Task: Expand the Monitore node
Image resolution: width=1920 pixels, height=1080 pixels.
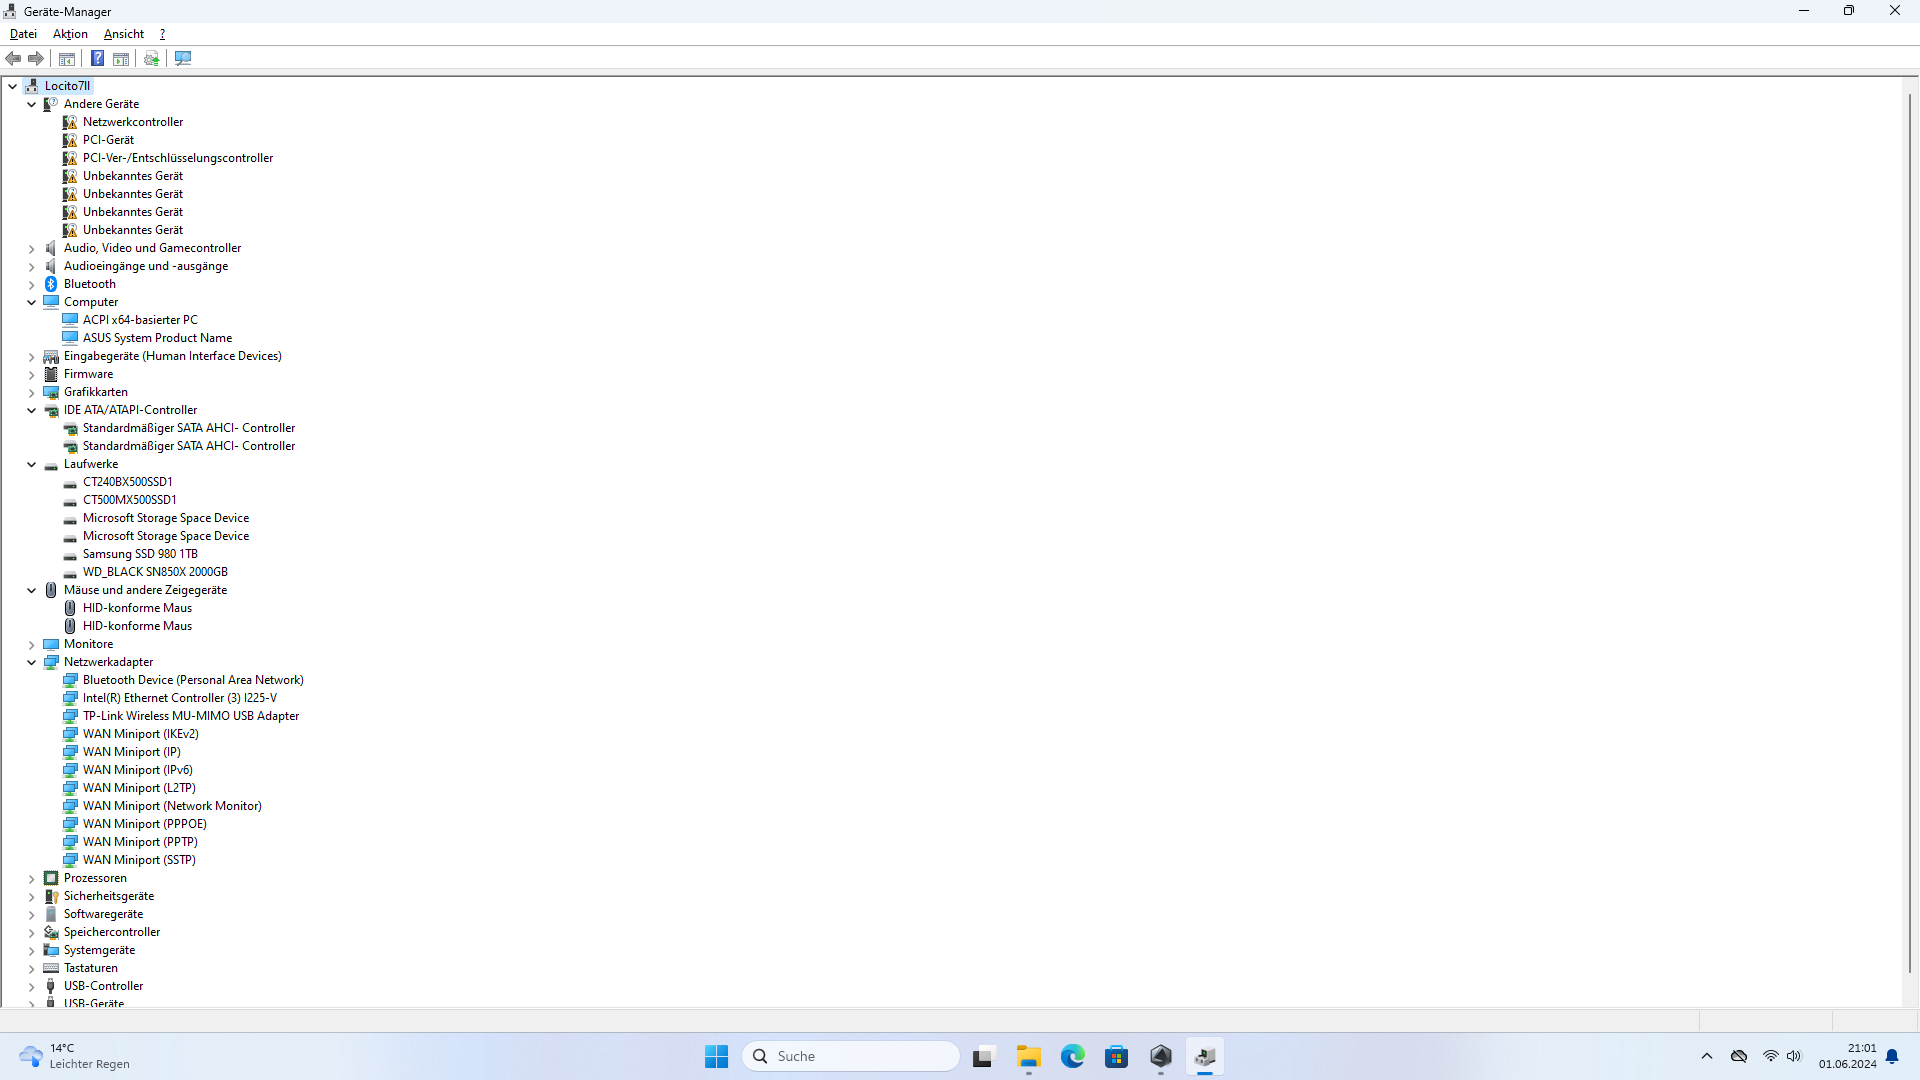Action: tap(31, 644)
